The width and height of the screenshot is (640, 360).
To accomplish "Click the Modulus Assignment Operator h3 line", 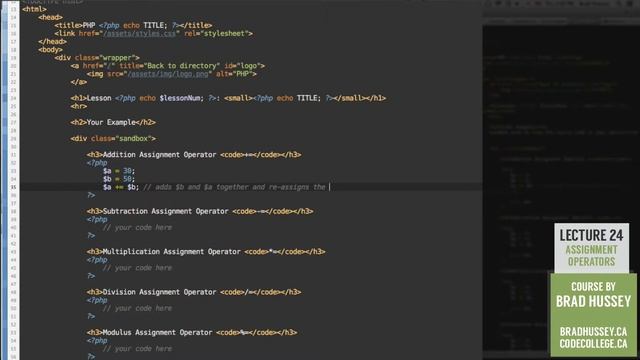I will [192, 333].
